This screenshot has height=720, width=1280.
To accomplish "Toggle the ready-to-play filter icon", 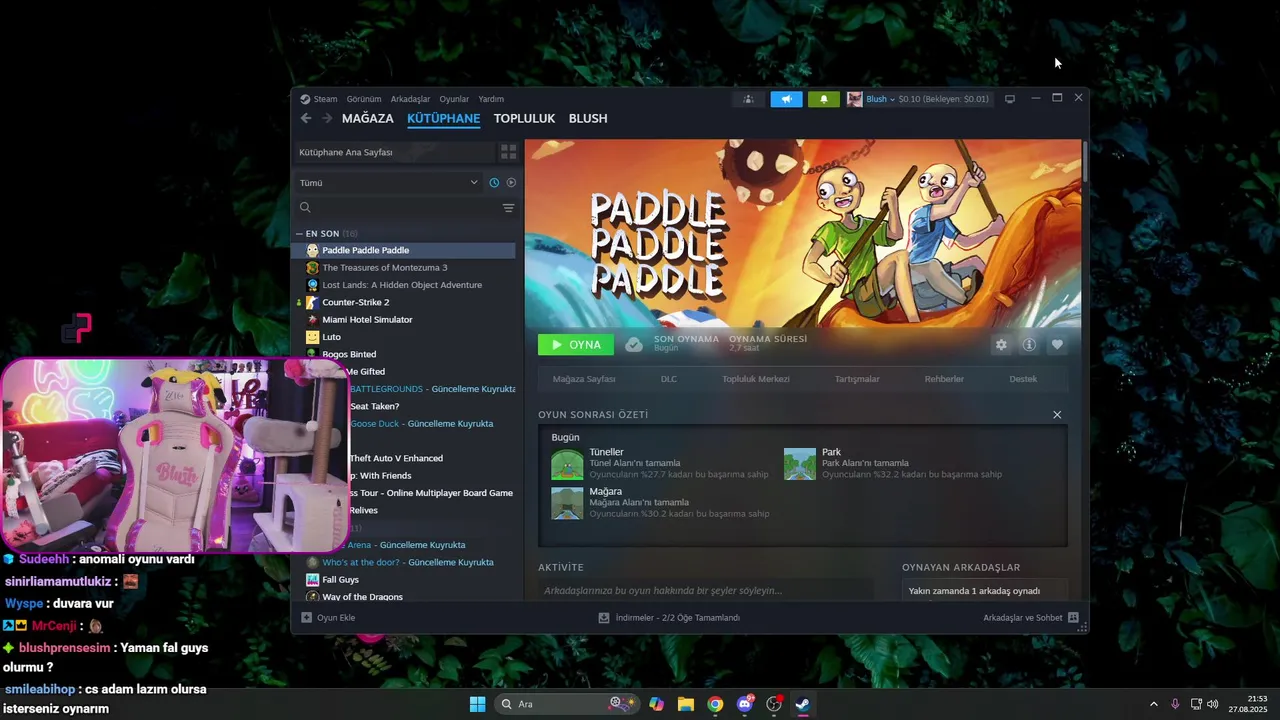I will tap(511, 183).
